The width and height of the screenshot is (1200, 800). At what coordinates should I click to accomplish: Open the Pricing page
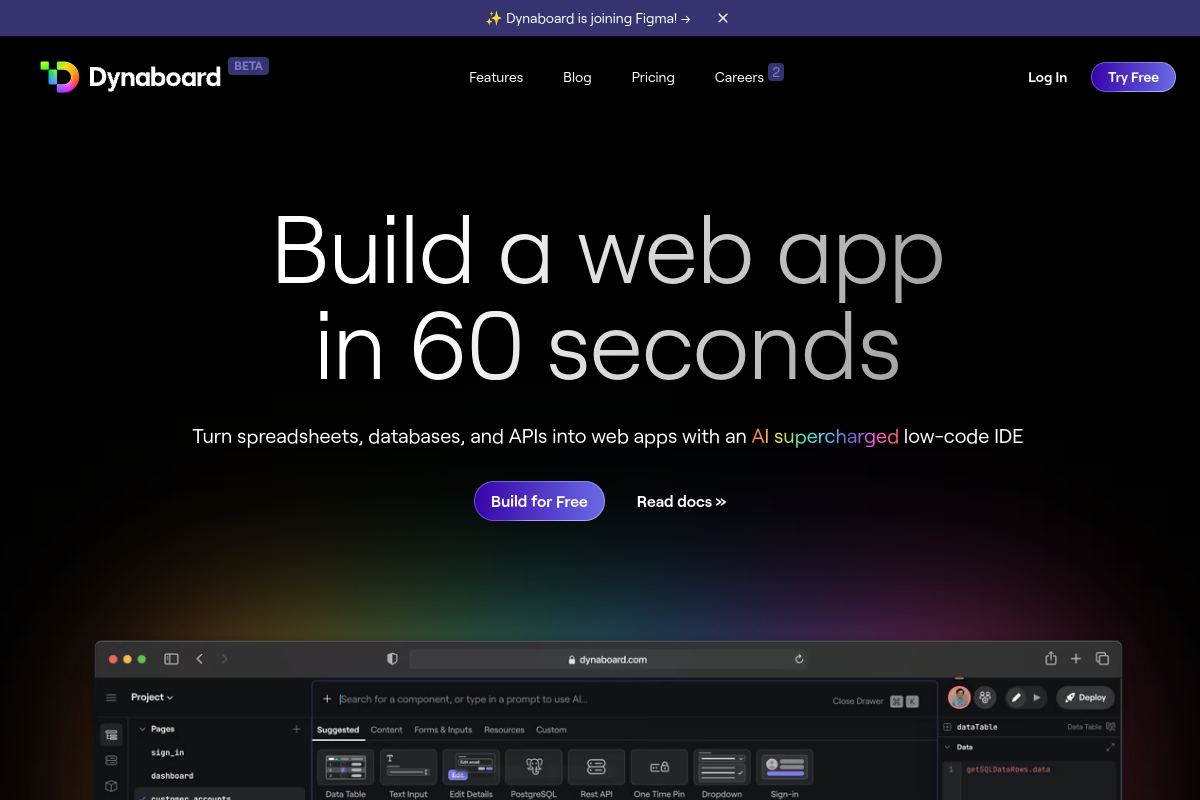[x=653, y=77]
